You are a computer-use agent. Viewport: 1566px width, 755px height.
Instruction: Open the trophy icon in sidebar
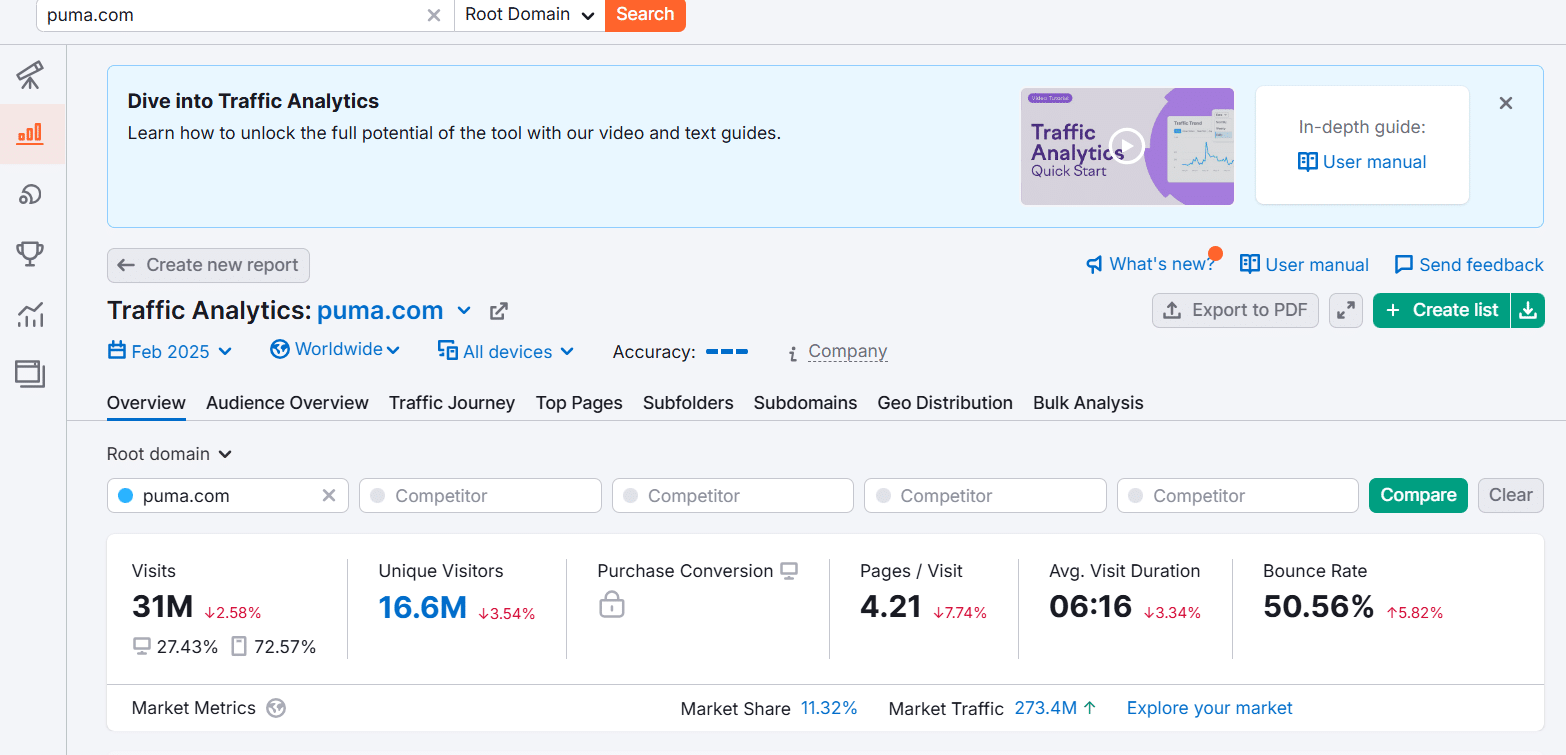point(30,254)
